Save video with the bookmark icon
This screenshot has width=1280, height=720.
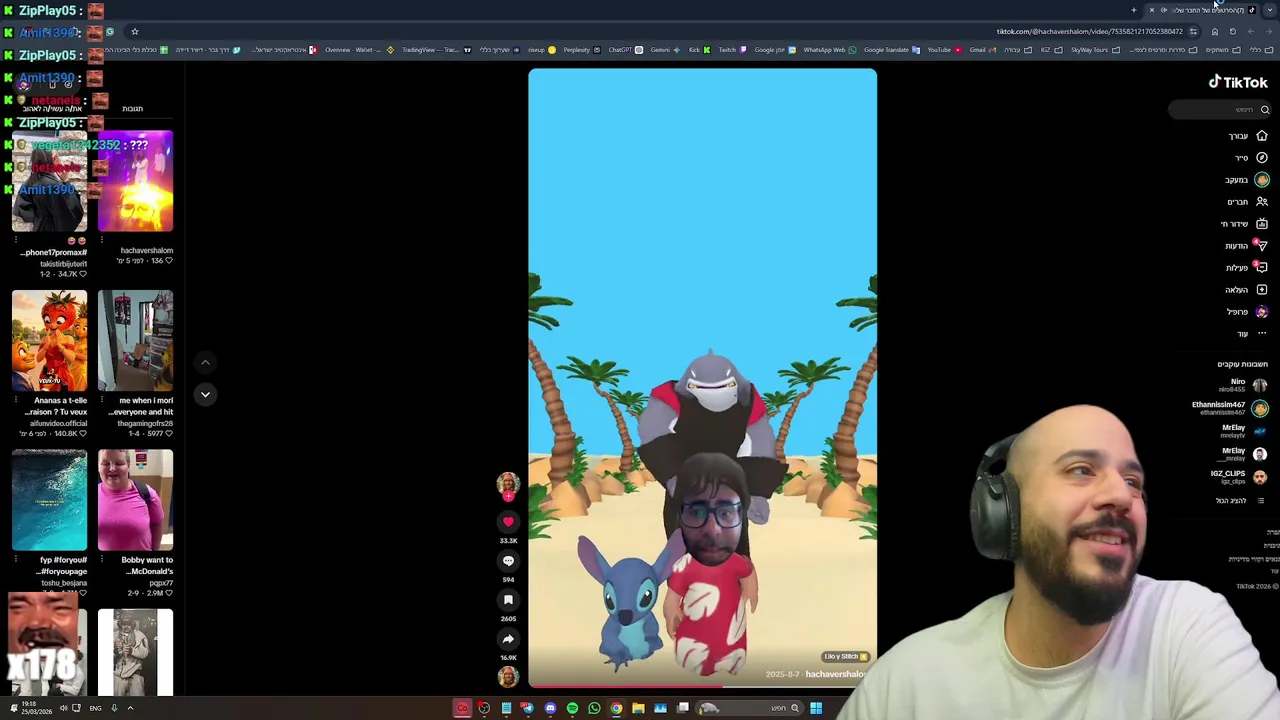pyautogui.click(x=508, y=600)
